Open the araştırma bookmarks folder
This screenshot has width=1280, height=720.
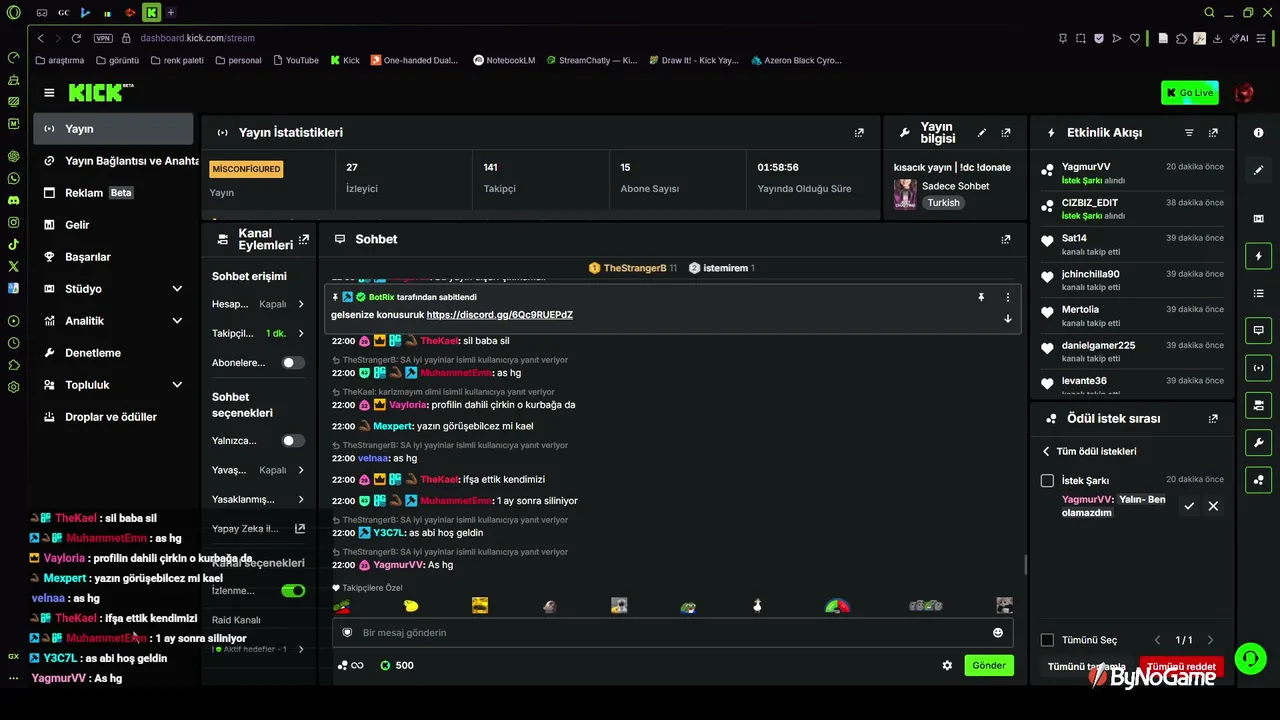tap(60, 60)
